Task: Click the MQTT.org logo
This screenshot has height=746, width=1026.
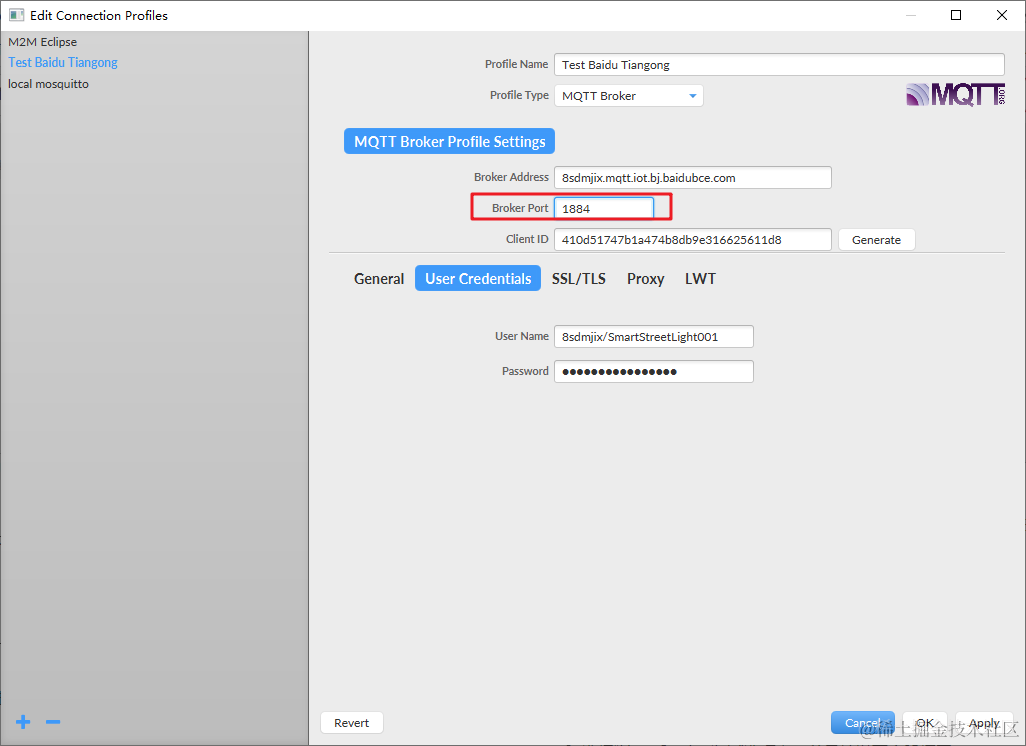Action: (955, 95)
